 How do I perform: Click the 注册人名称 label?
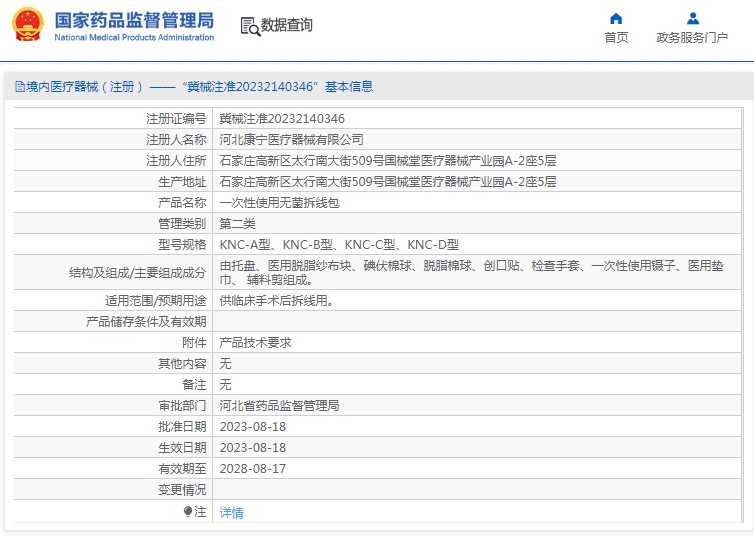pyautogui.click(x=176, y=140)
